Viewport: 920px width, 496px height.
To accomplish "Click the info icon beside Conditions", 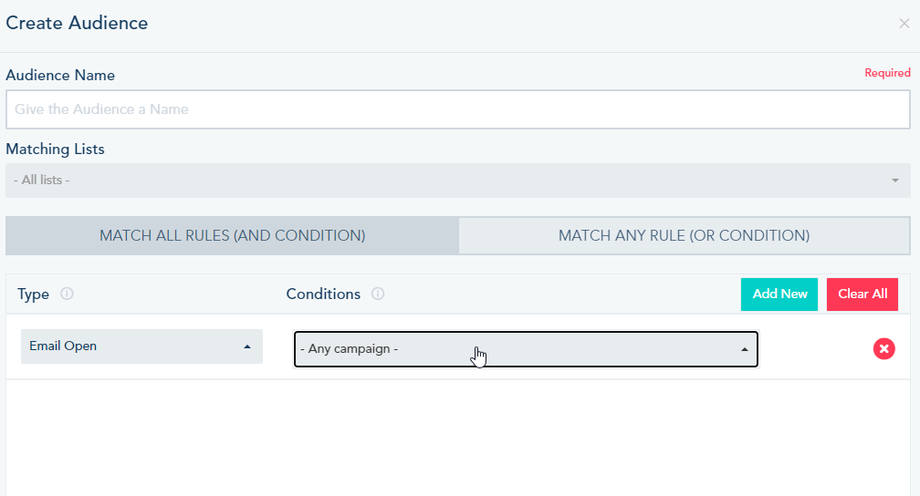I will tap(378, 294).
